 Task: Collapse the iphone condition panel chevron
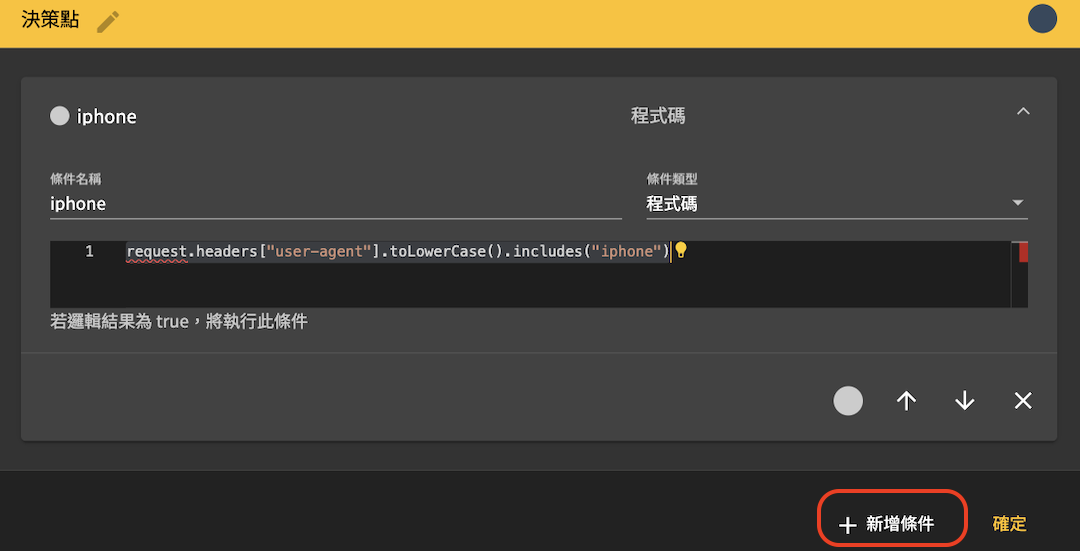[1024, 111]
